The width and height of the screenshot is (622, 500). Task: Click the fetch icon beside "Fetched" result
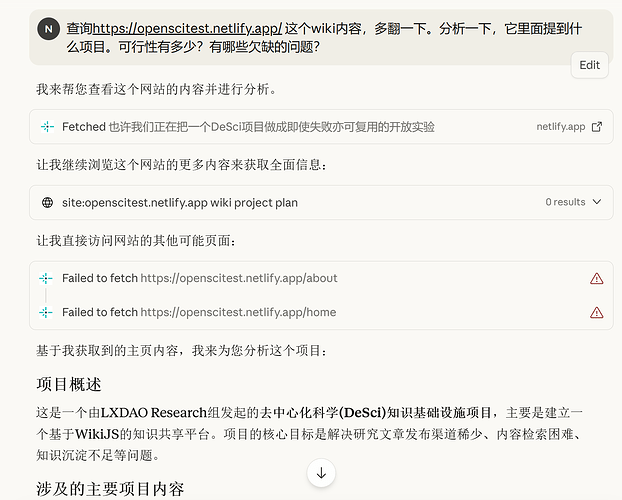tap(47, 127)
